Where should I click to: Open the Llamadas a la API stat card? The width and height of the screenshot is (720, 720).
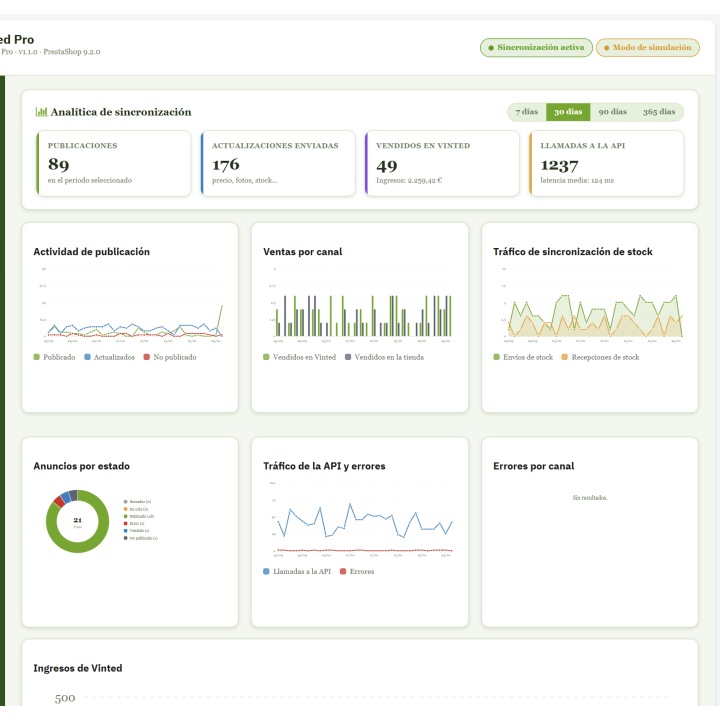[x=607, y=163]
